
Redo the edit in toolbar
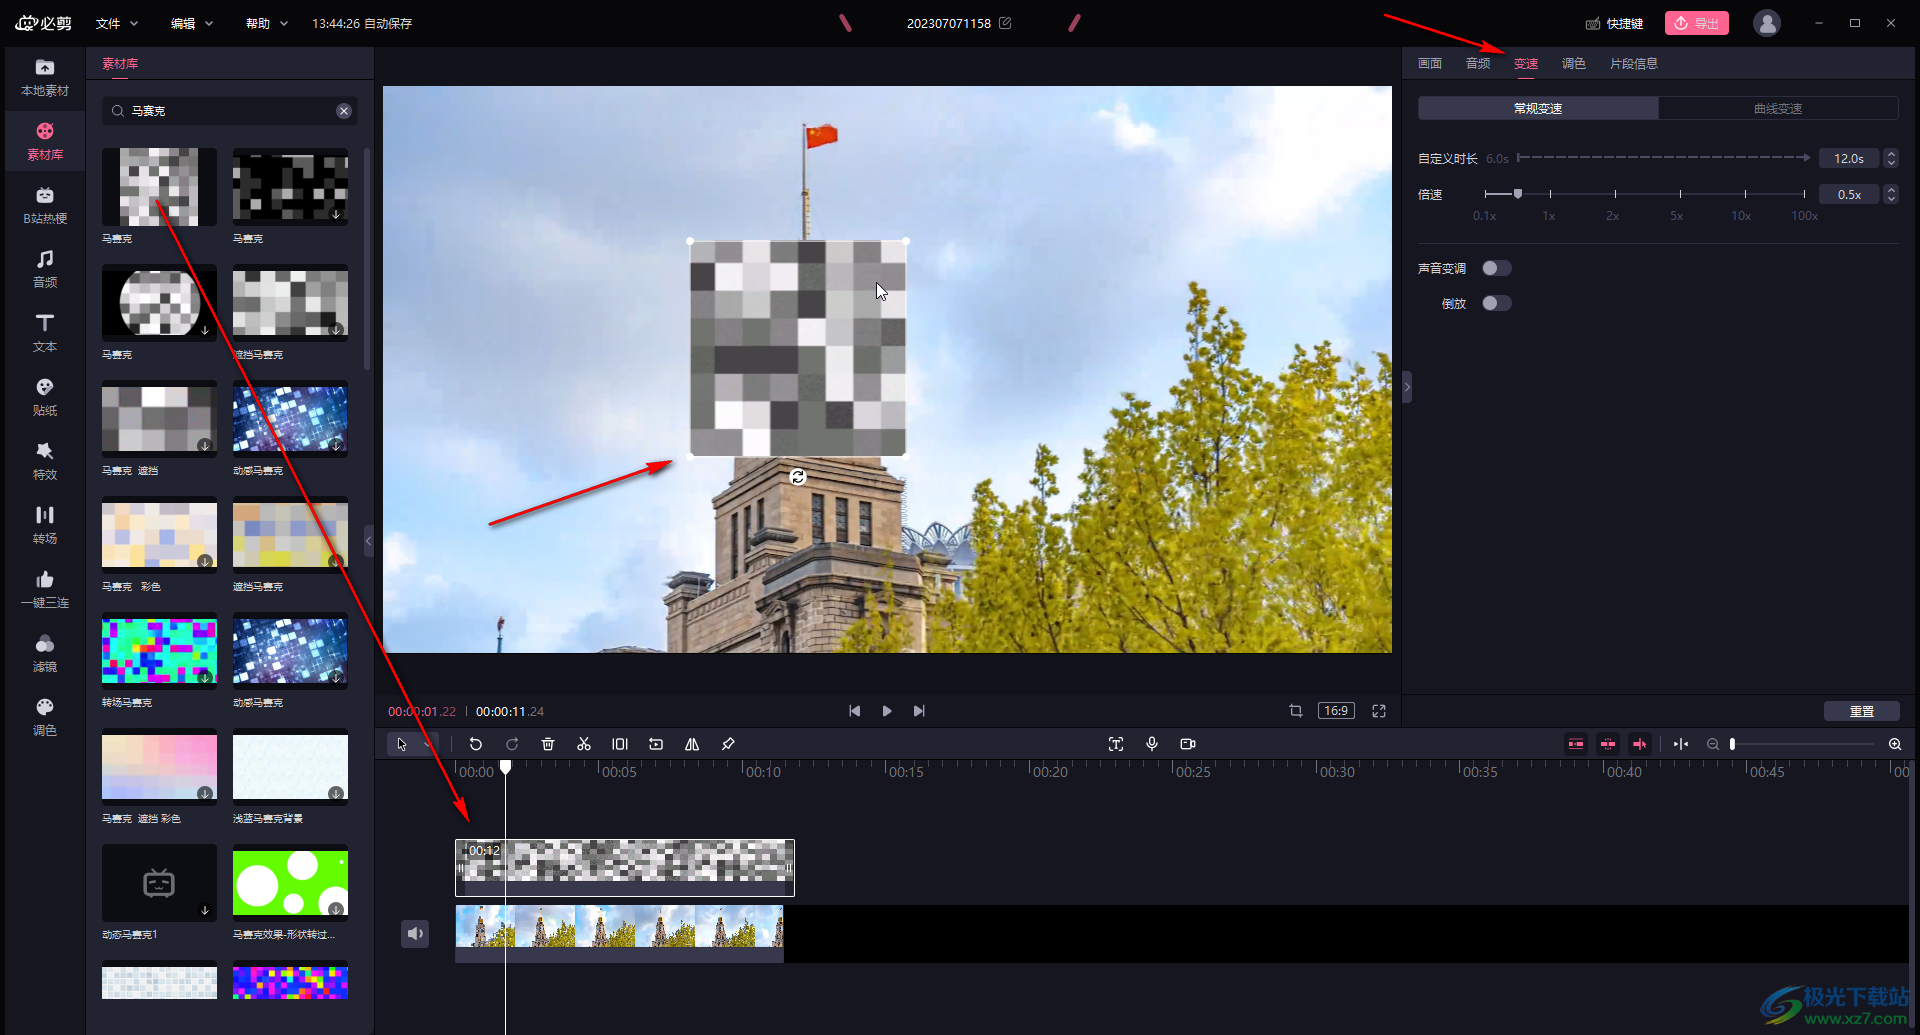click(512, 744)
